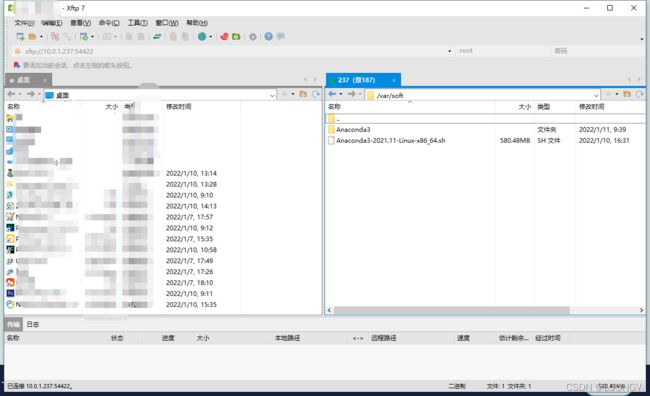Open the 工具(T) menu
This screenshot has width=650, height=396.
pyautogui.click(x=137, y=23)
